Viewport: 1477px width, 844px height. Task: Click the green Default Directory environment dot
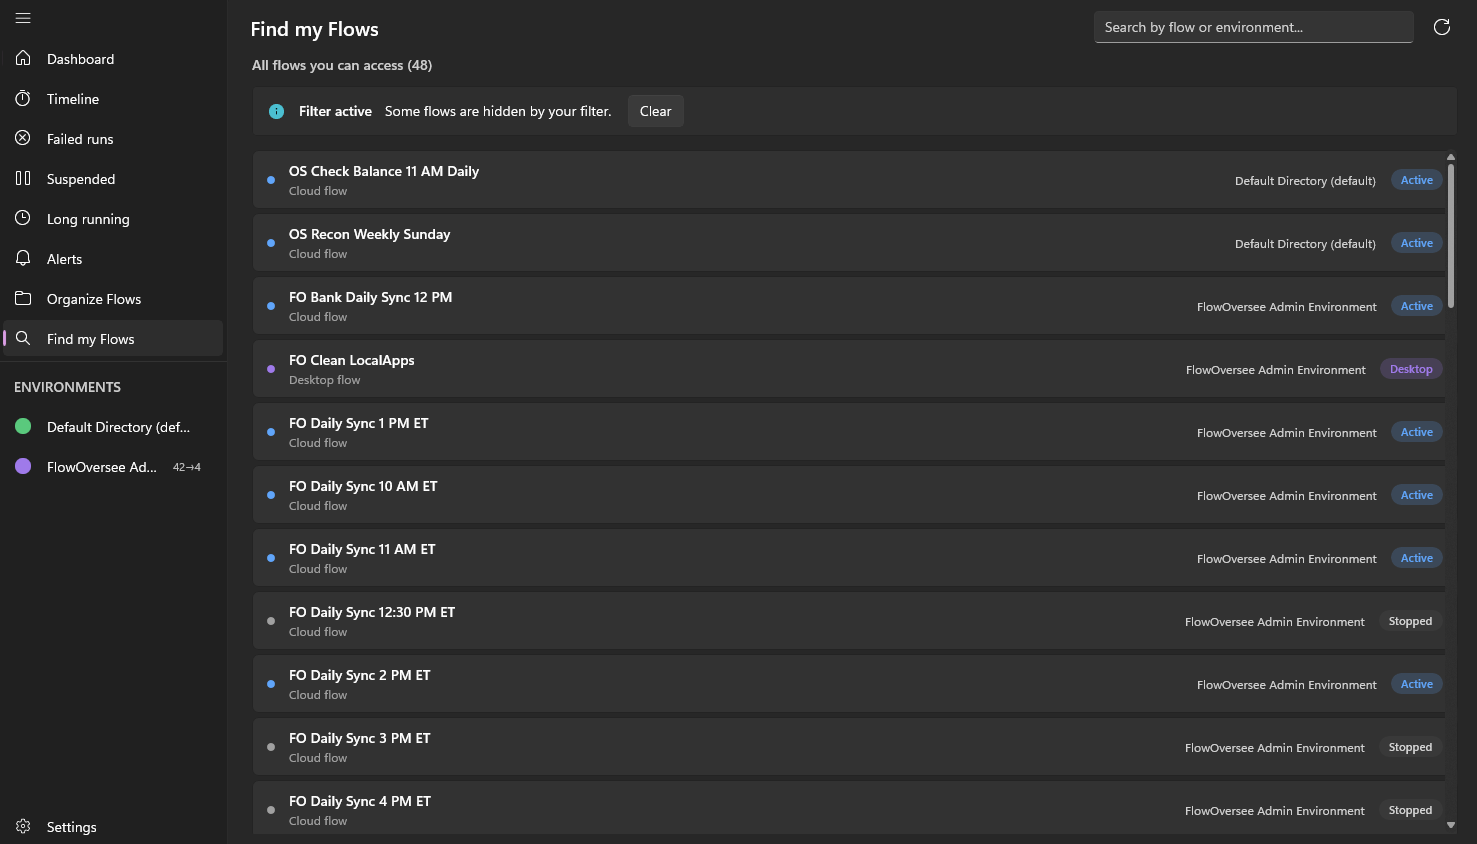click(23, 426)
